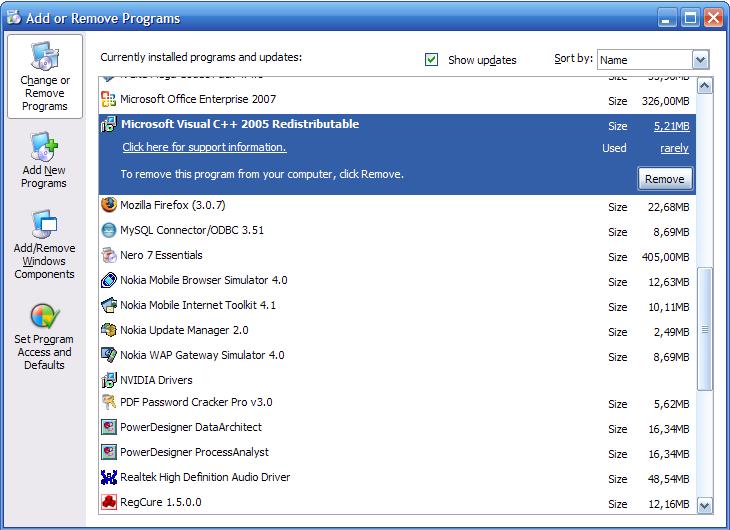Select Nokia WAP Gateway Simulator icon
The image size is (730, 530).
tap(108, 355)
